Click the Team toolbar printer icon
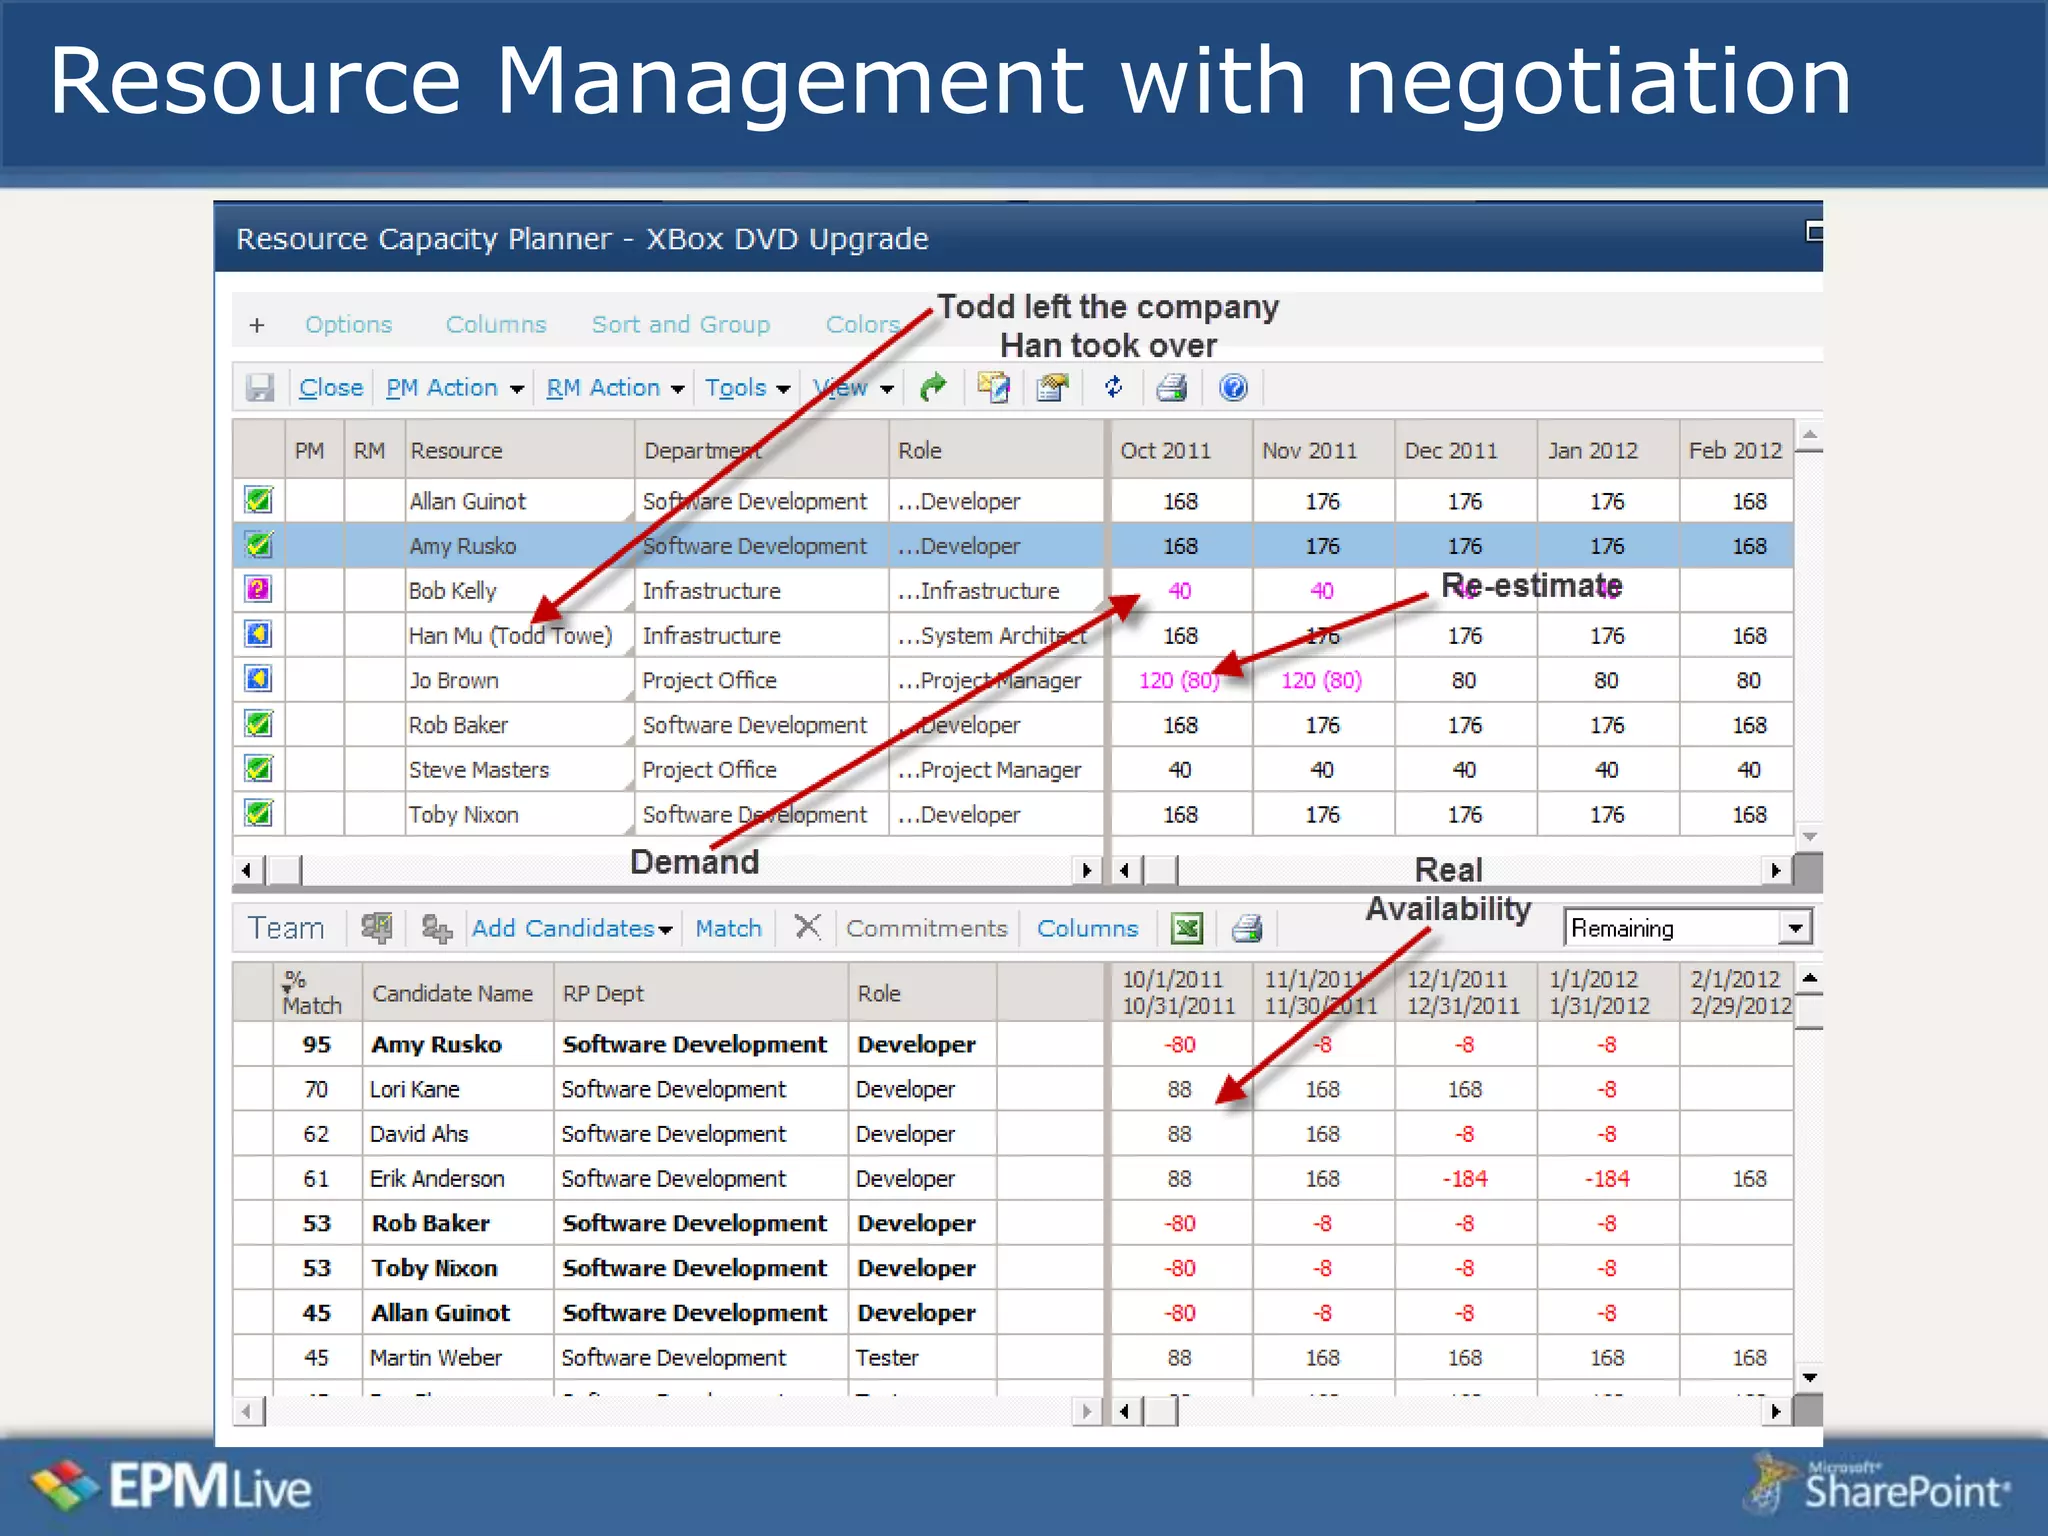 click(1247, 928)
